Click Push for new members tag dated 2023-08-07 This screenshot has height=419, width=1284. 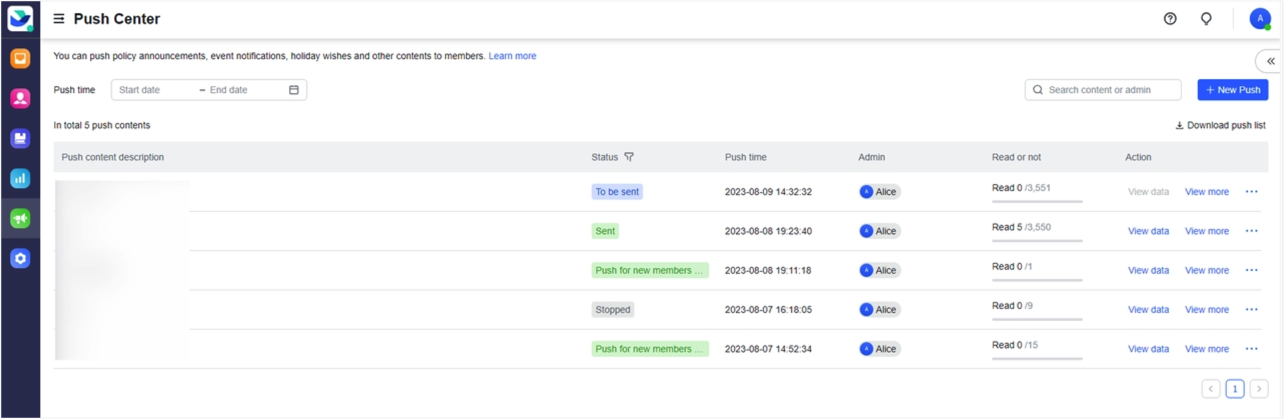click(650, 349)
